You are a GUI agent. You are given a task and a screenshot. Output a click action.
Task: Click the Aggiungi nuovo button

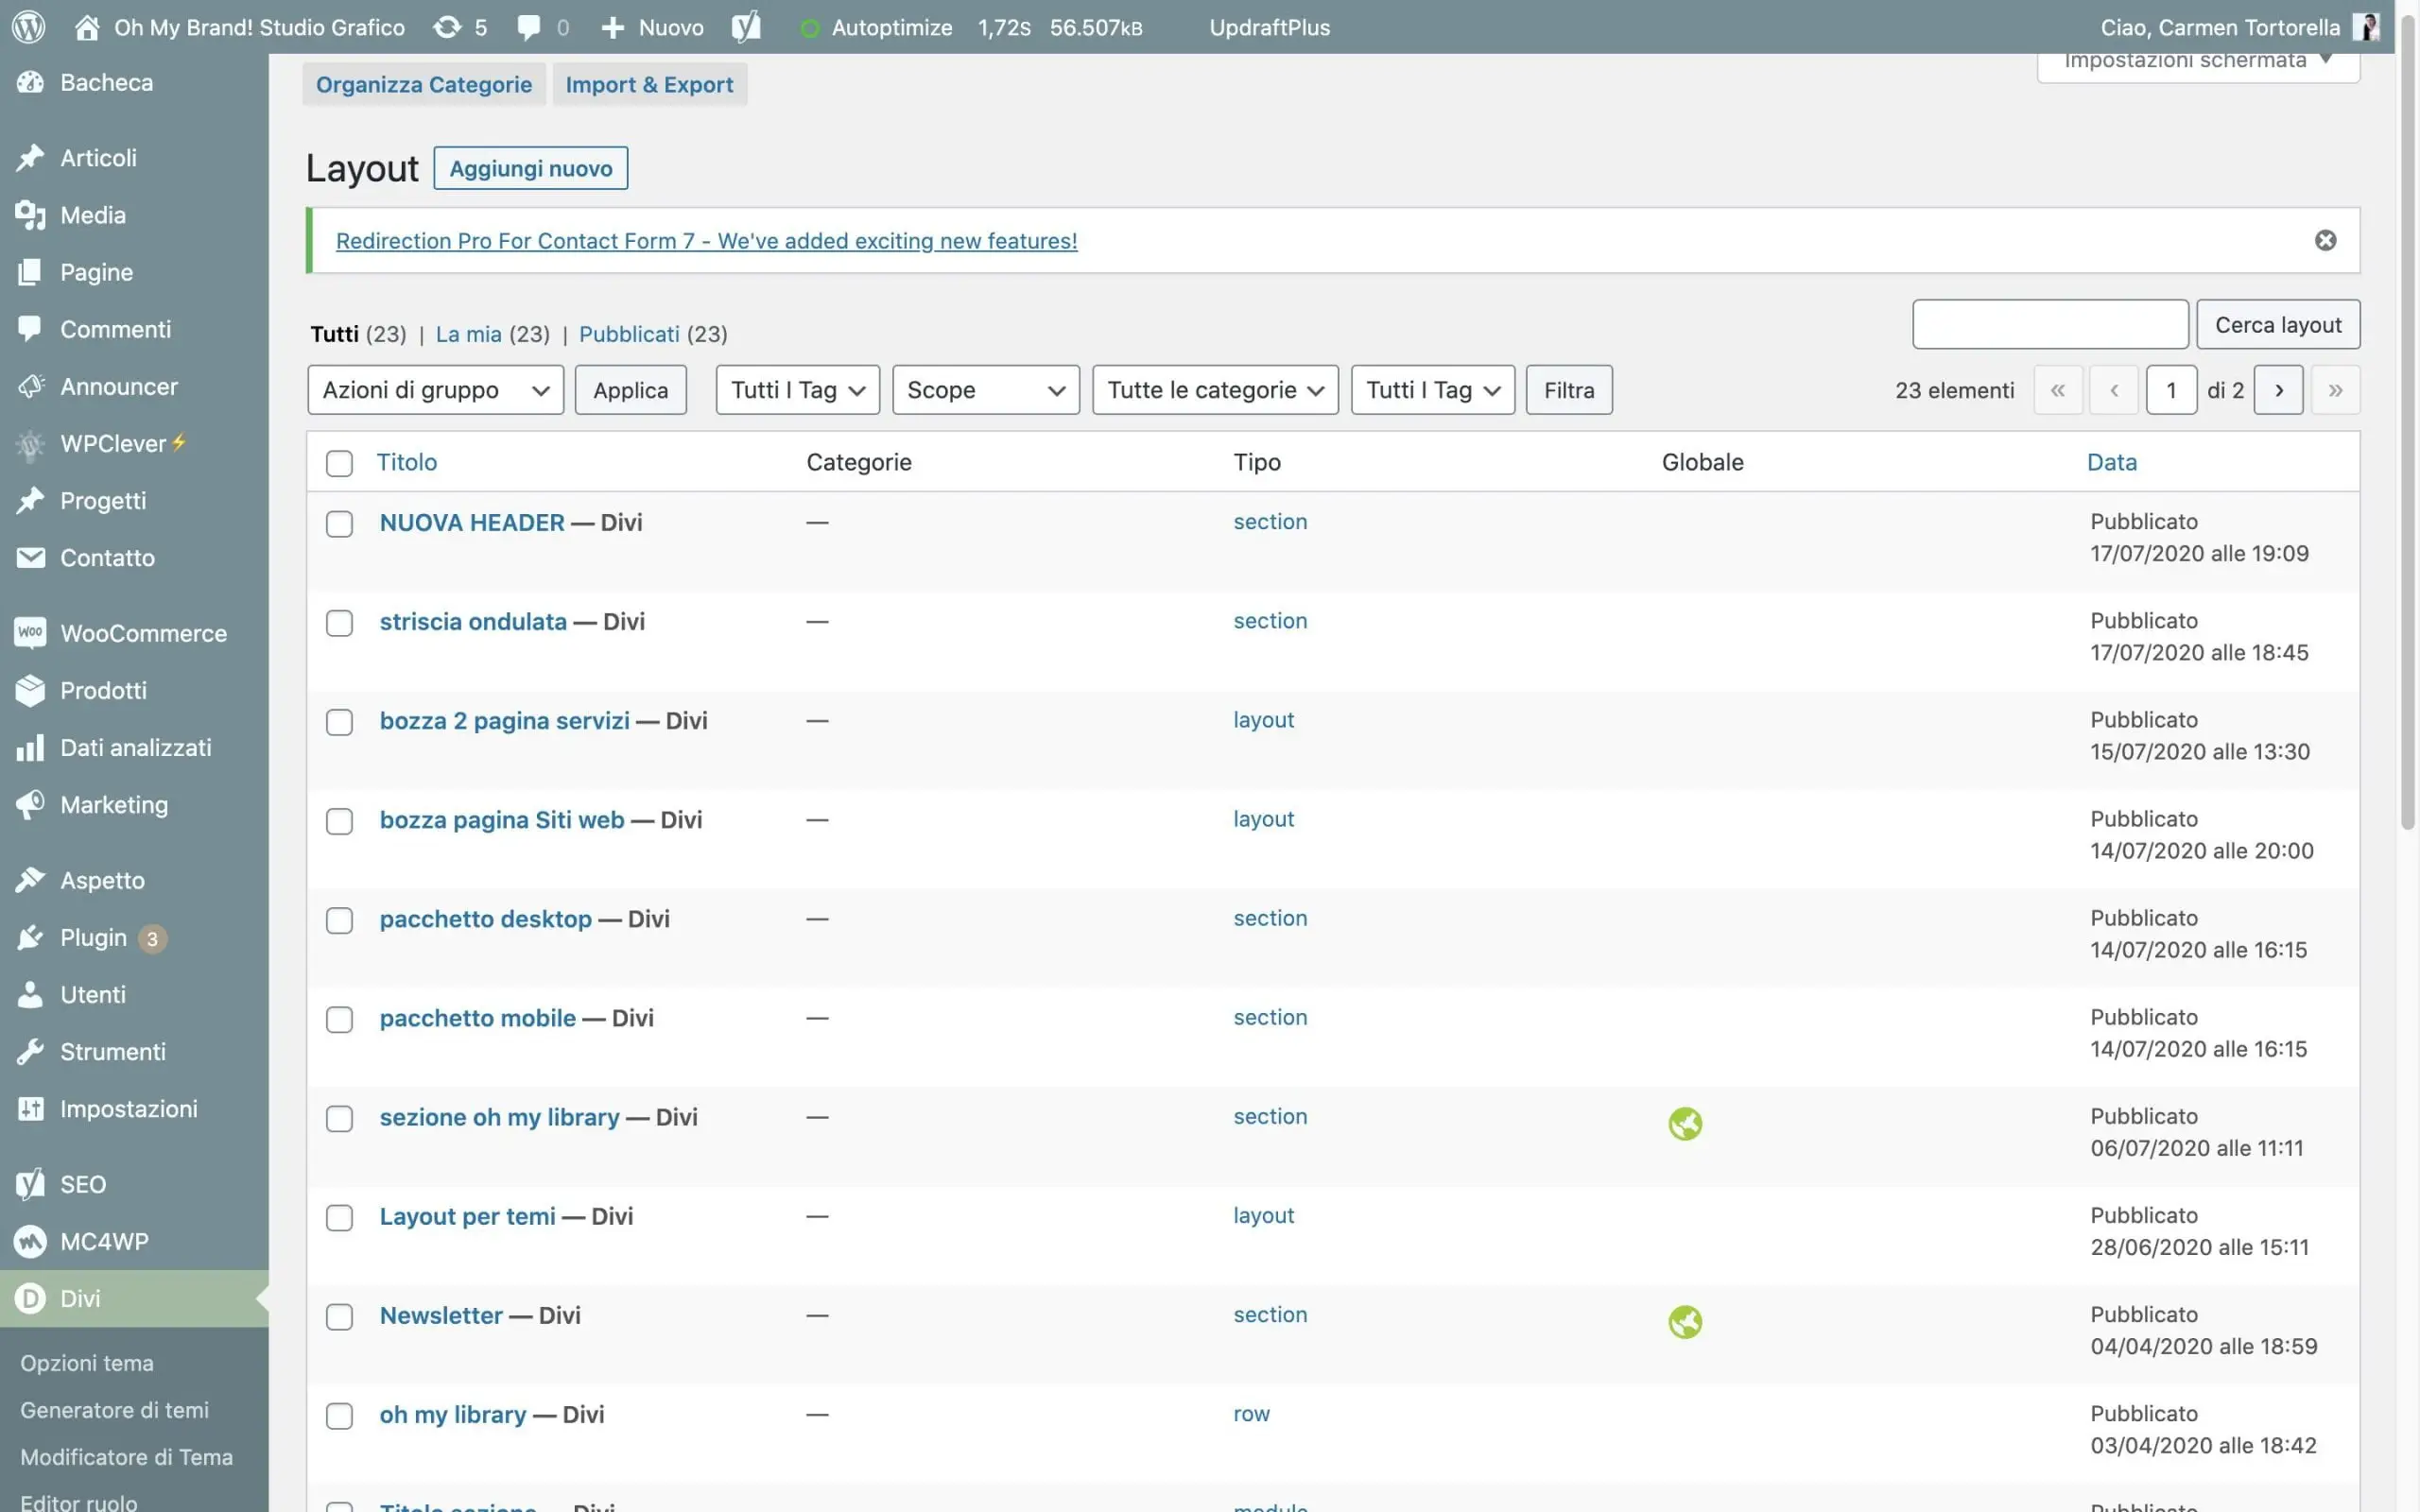coord(530,168)
